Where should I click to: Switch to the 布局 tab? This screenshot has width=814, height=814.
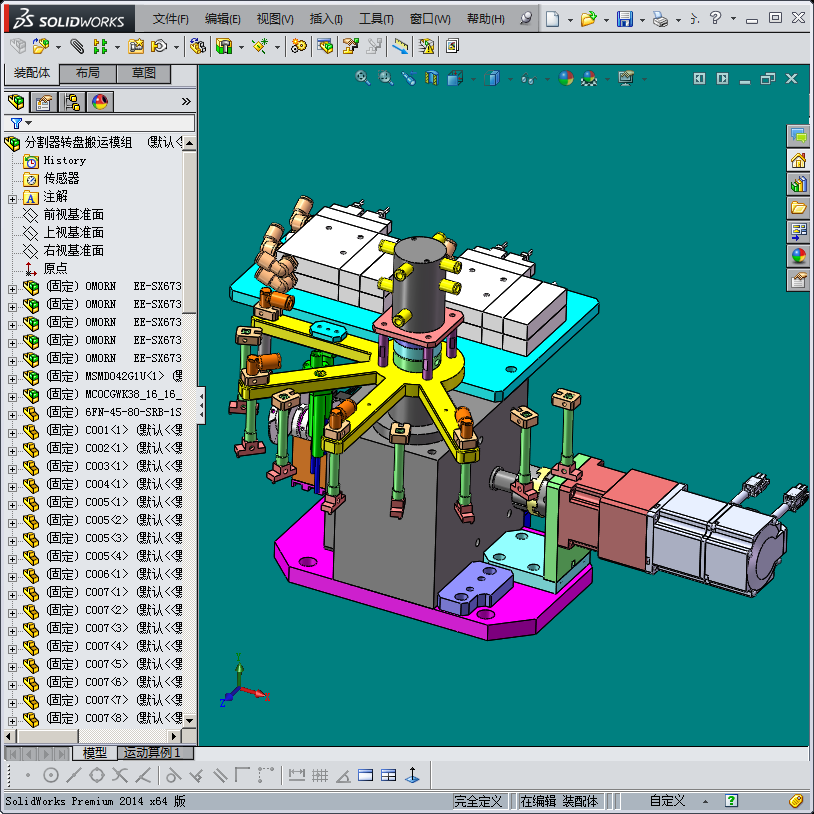[x=87, y=73]
